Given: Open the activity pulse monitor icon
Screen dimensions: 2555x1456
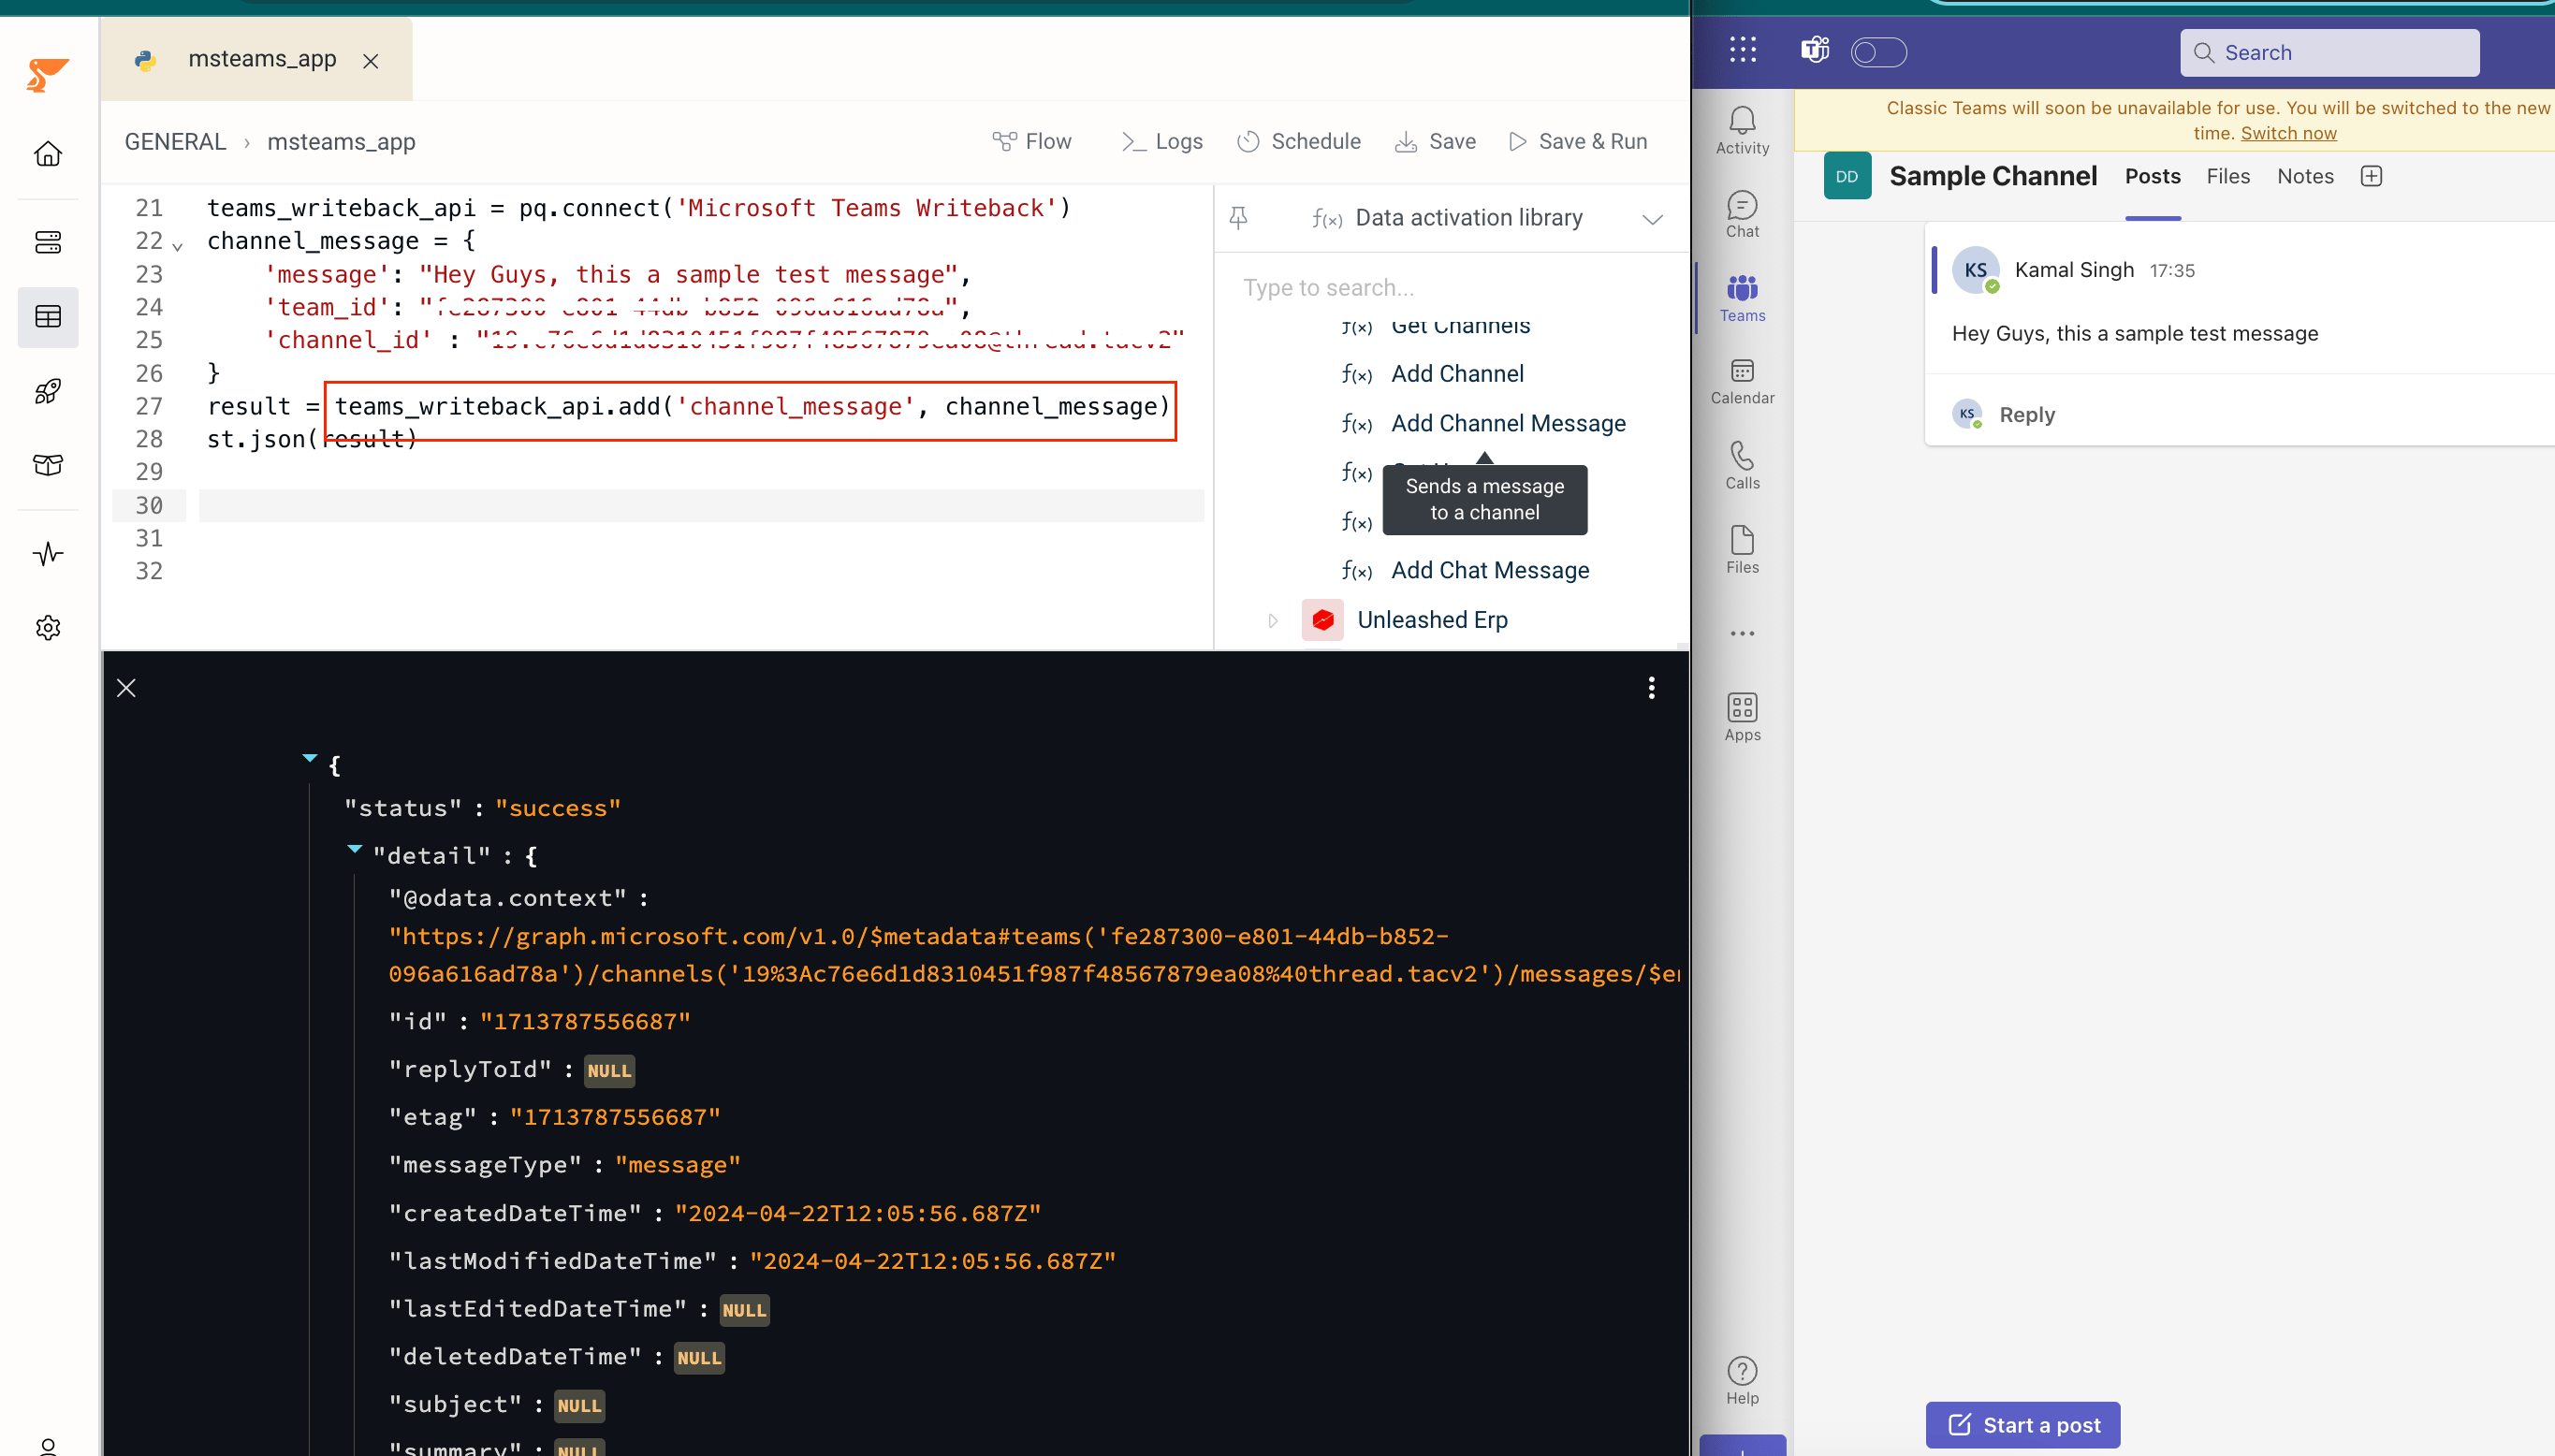Looking at the screenshot, I should pyautogui.click(x=48, y=554).
